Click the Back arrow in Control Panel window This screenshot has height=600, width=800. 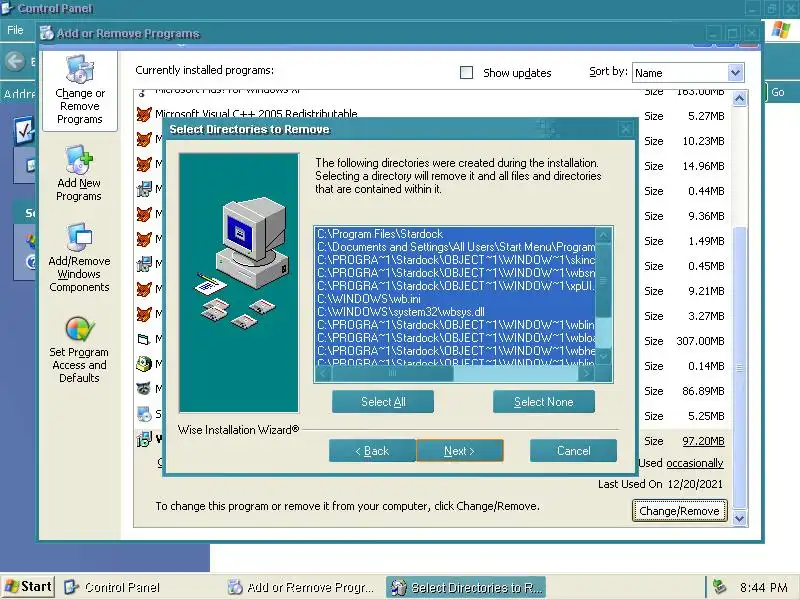15,62
